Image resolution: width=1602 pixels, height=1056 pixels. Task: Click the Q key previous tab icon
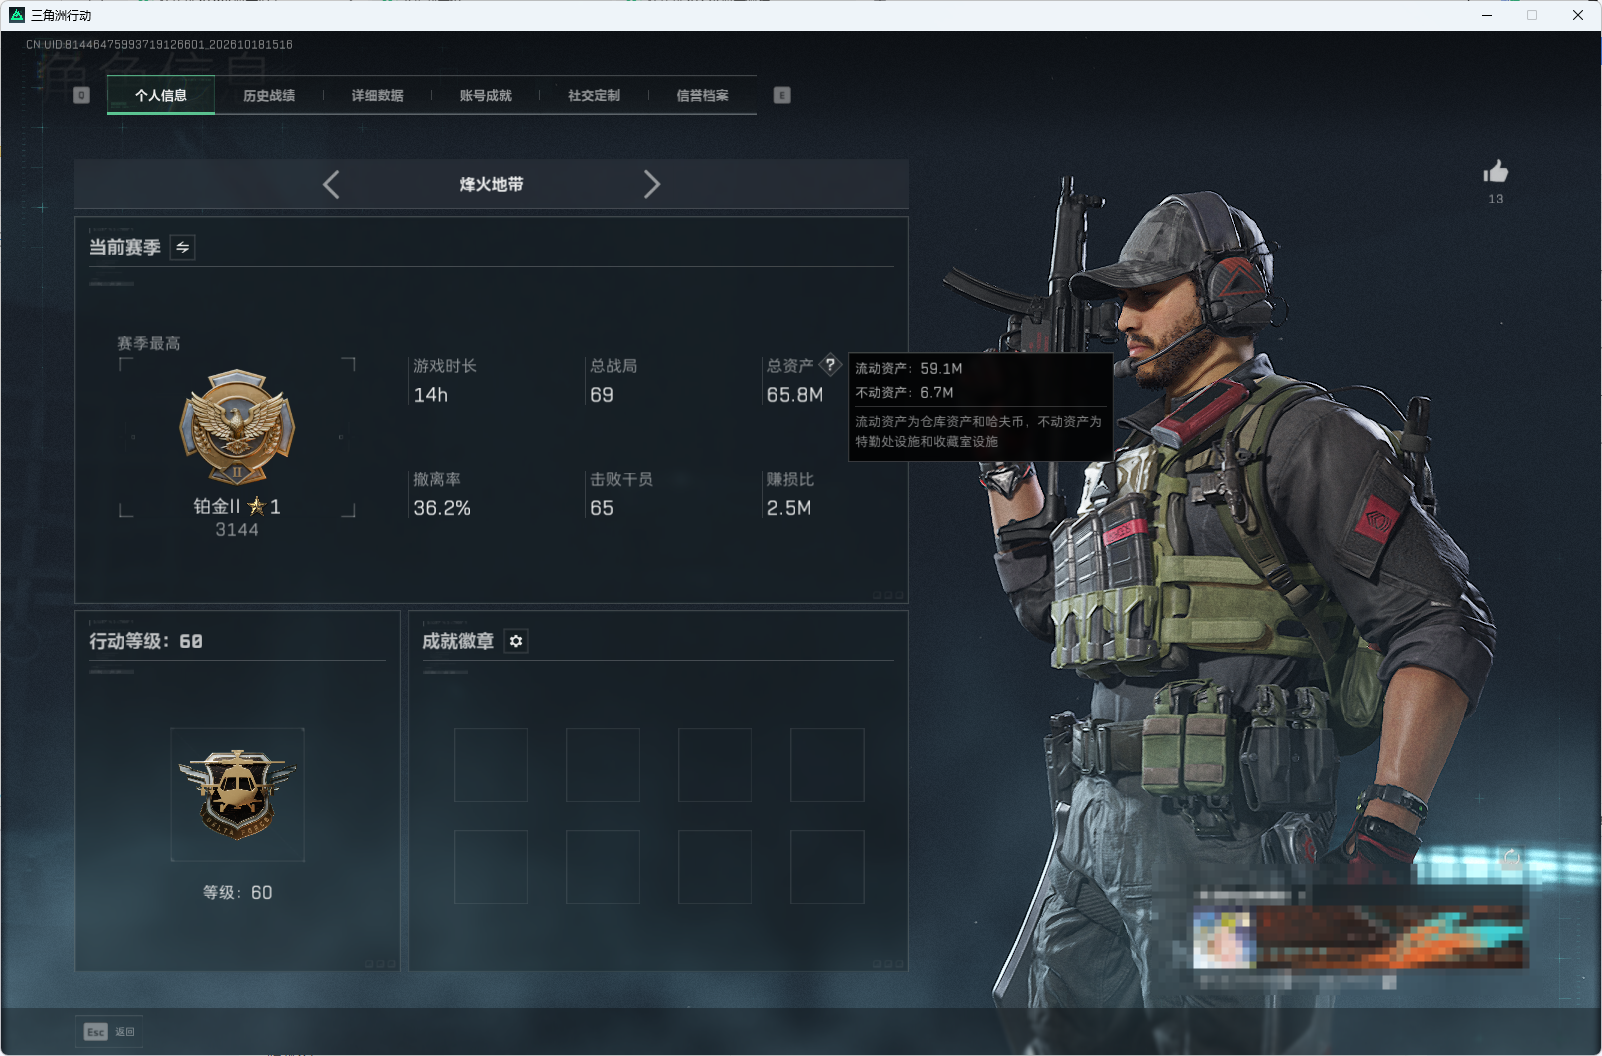pyautogui.click(x=82, y=95)
